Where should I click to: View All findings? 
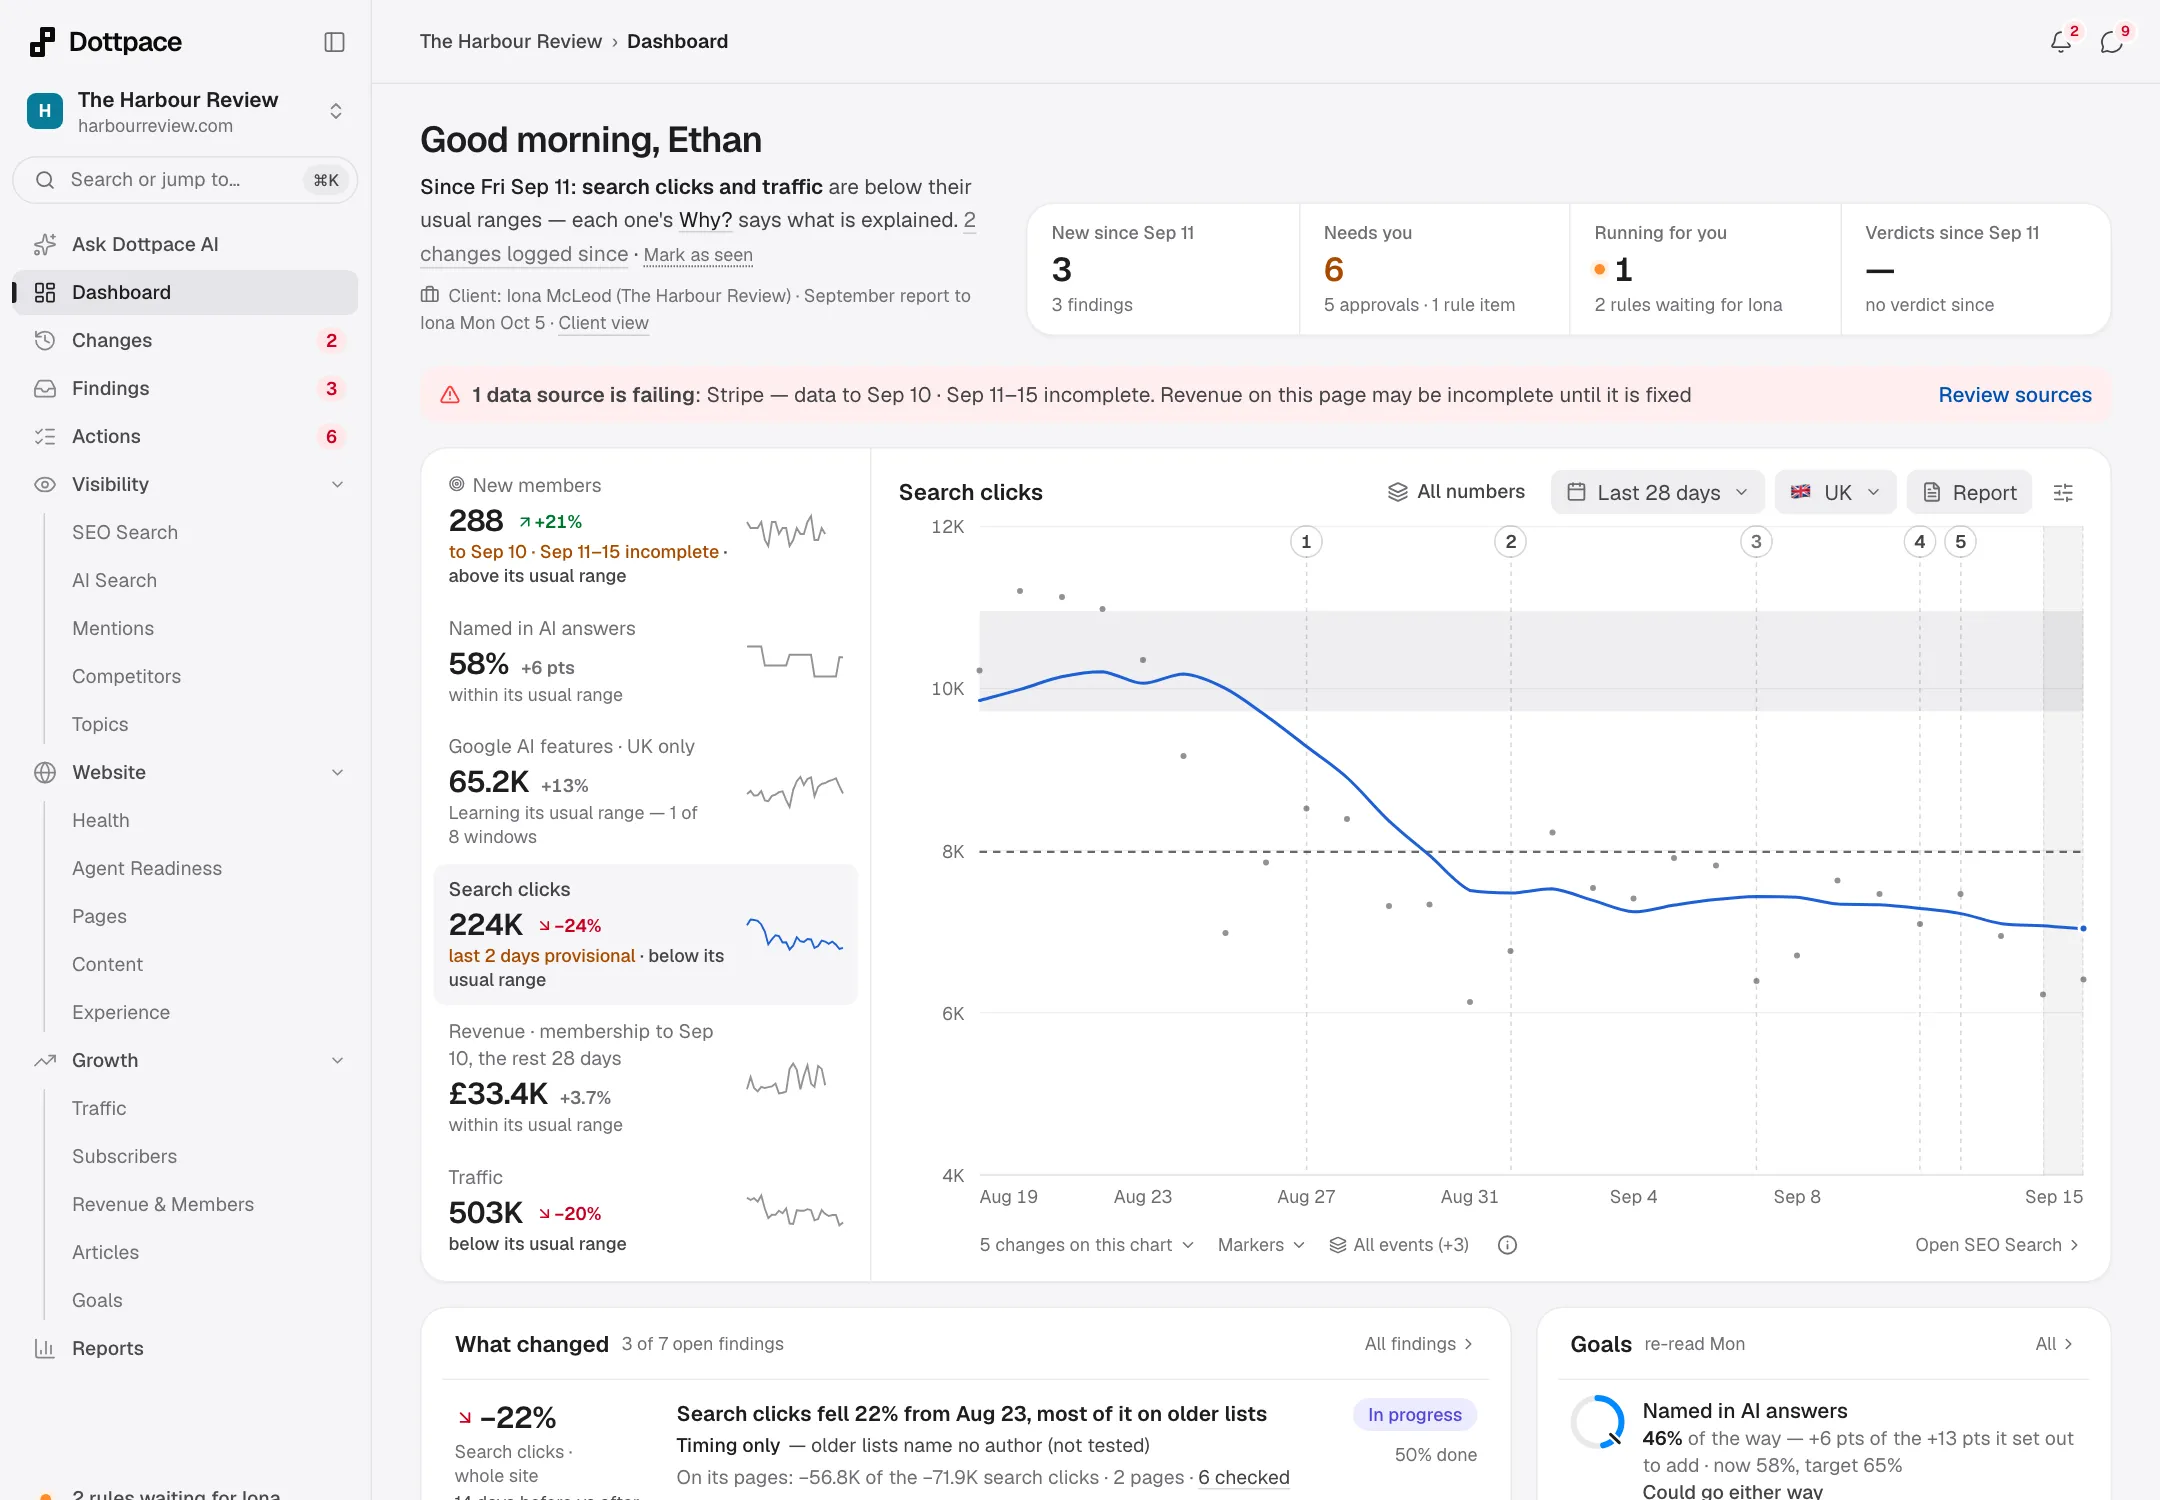point(1419,1344)
